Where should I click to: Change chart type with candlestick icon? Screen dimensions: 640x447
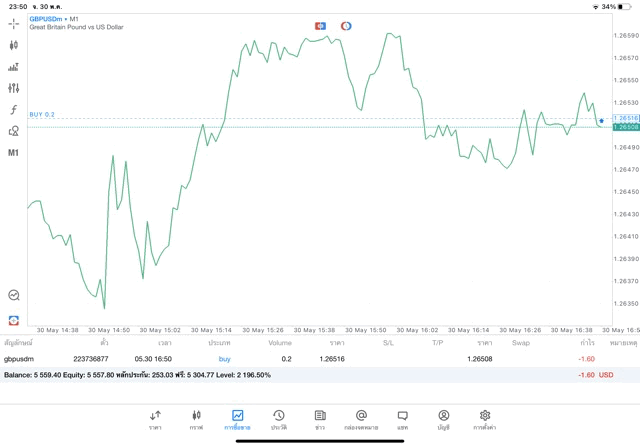(14, 45)
